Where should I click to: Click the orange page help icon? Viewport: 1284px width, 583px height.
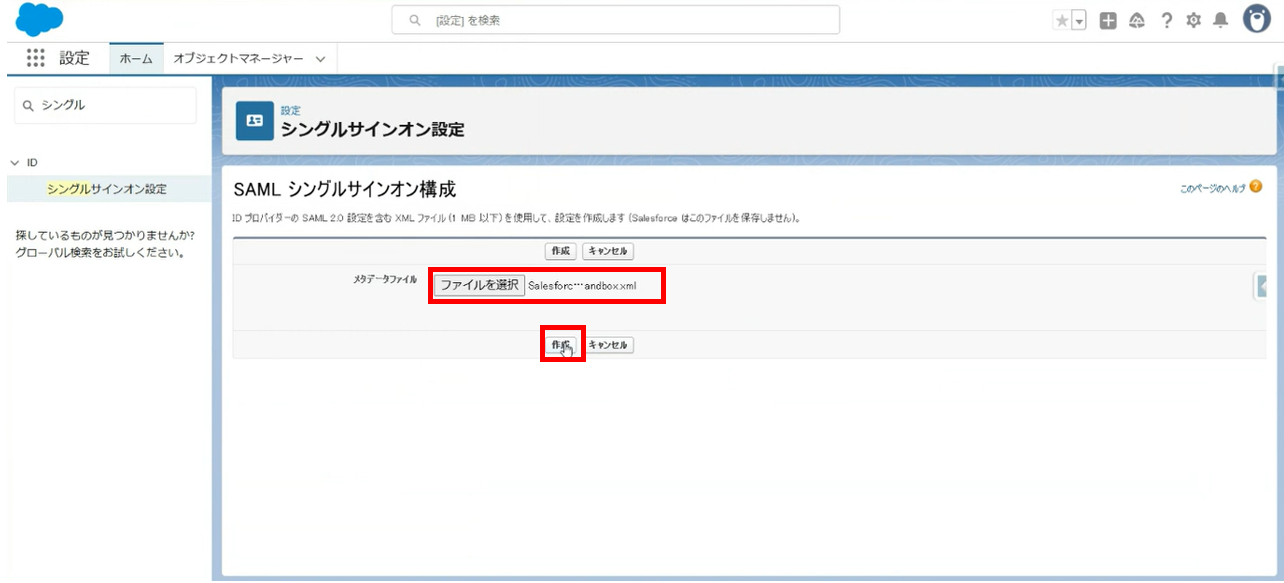click(1256, 187)
